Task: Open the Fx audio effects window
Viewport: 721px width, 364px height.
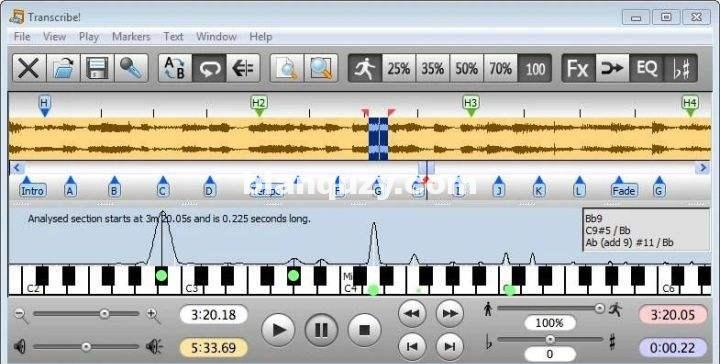Action: (578, 68)
